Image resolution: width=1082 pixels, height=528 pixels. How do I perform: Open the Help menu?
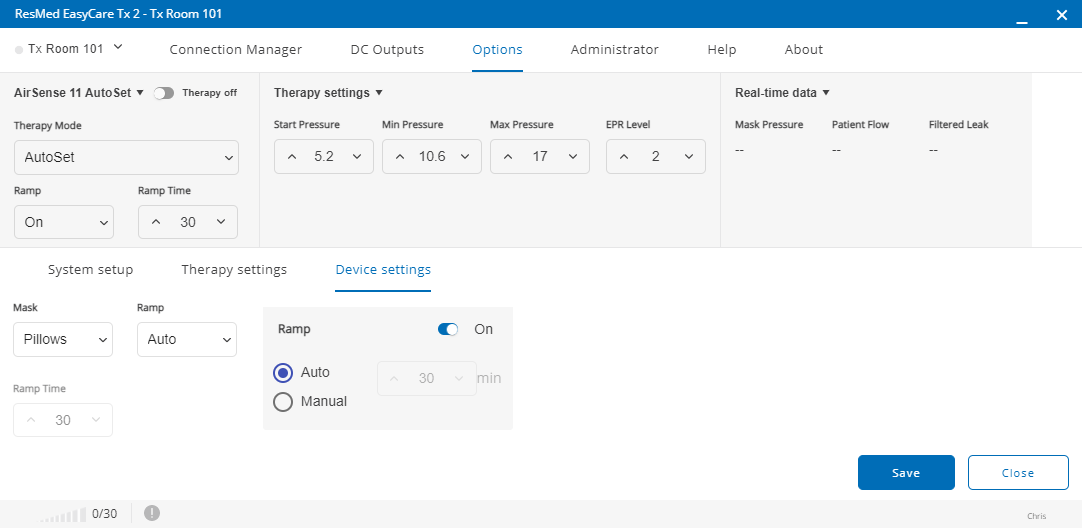tap(722, 50)
